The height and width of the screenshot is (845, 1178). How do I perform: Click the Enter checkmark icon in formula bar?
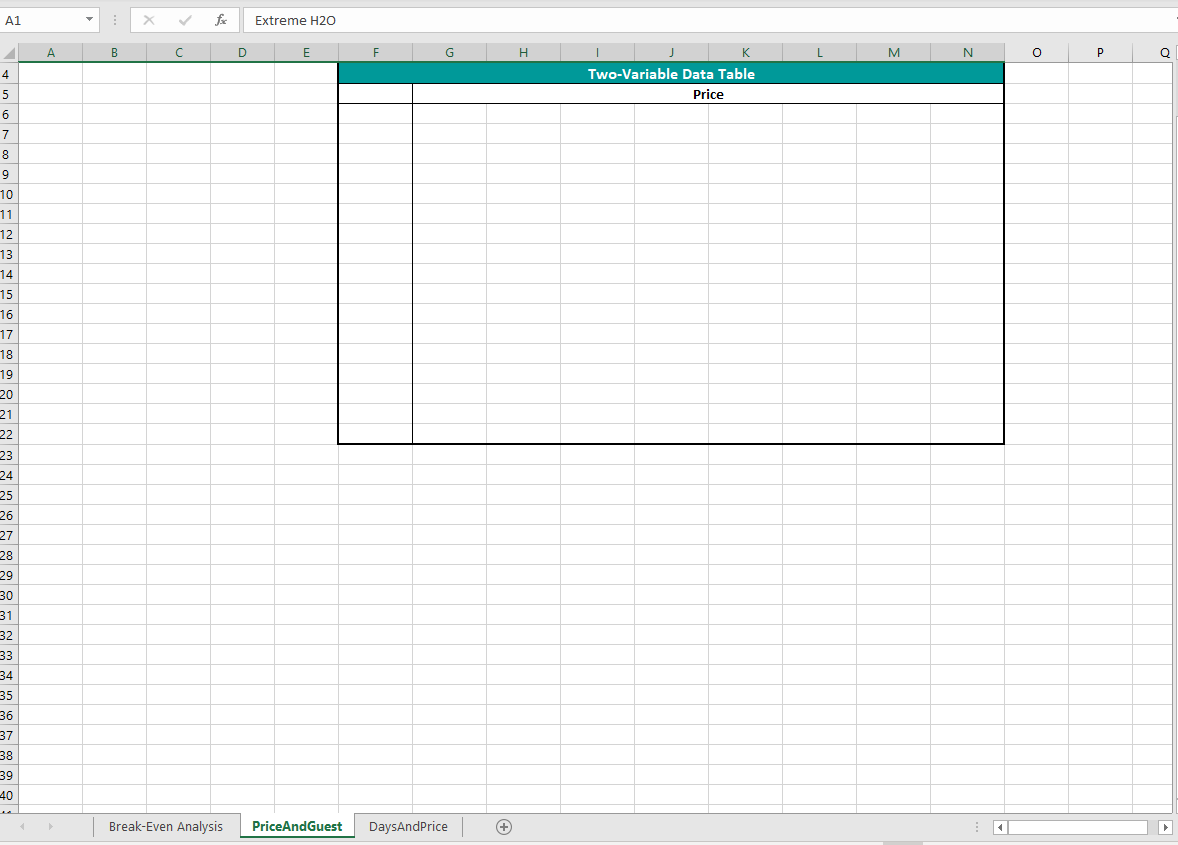pos(184,20)
